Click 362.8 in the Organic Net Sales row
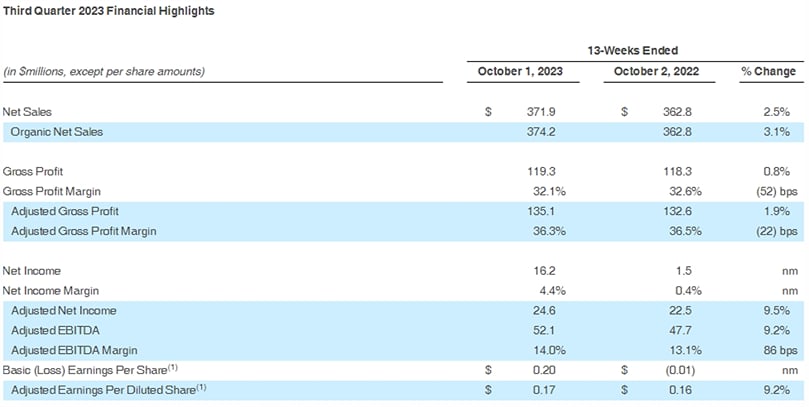 (677, 132)
